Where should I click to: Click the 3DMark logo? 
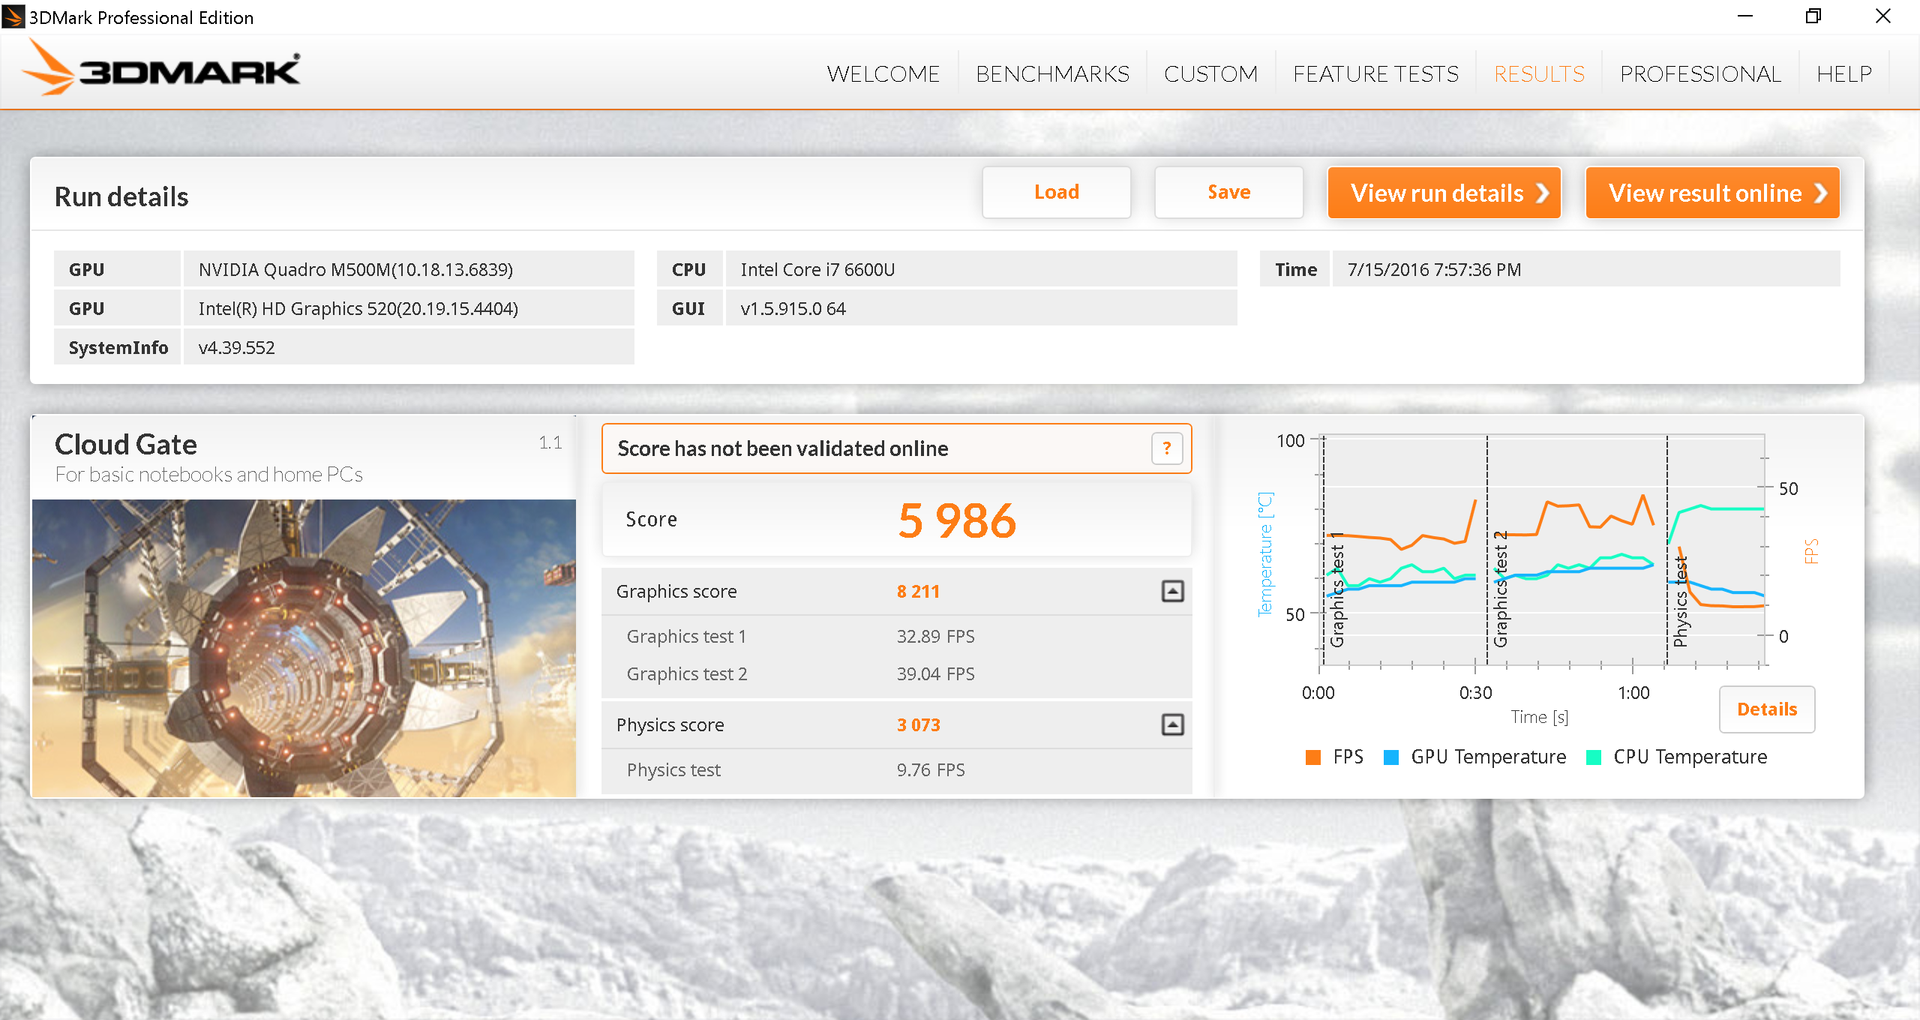tap(162, 68)
